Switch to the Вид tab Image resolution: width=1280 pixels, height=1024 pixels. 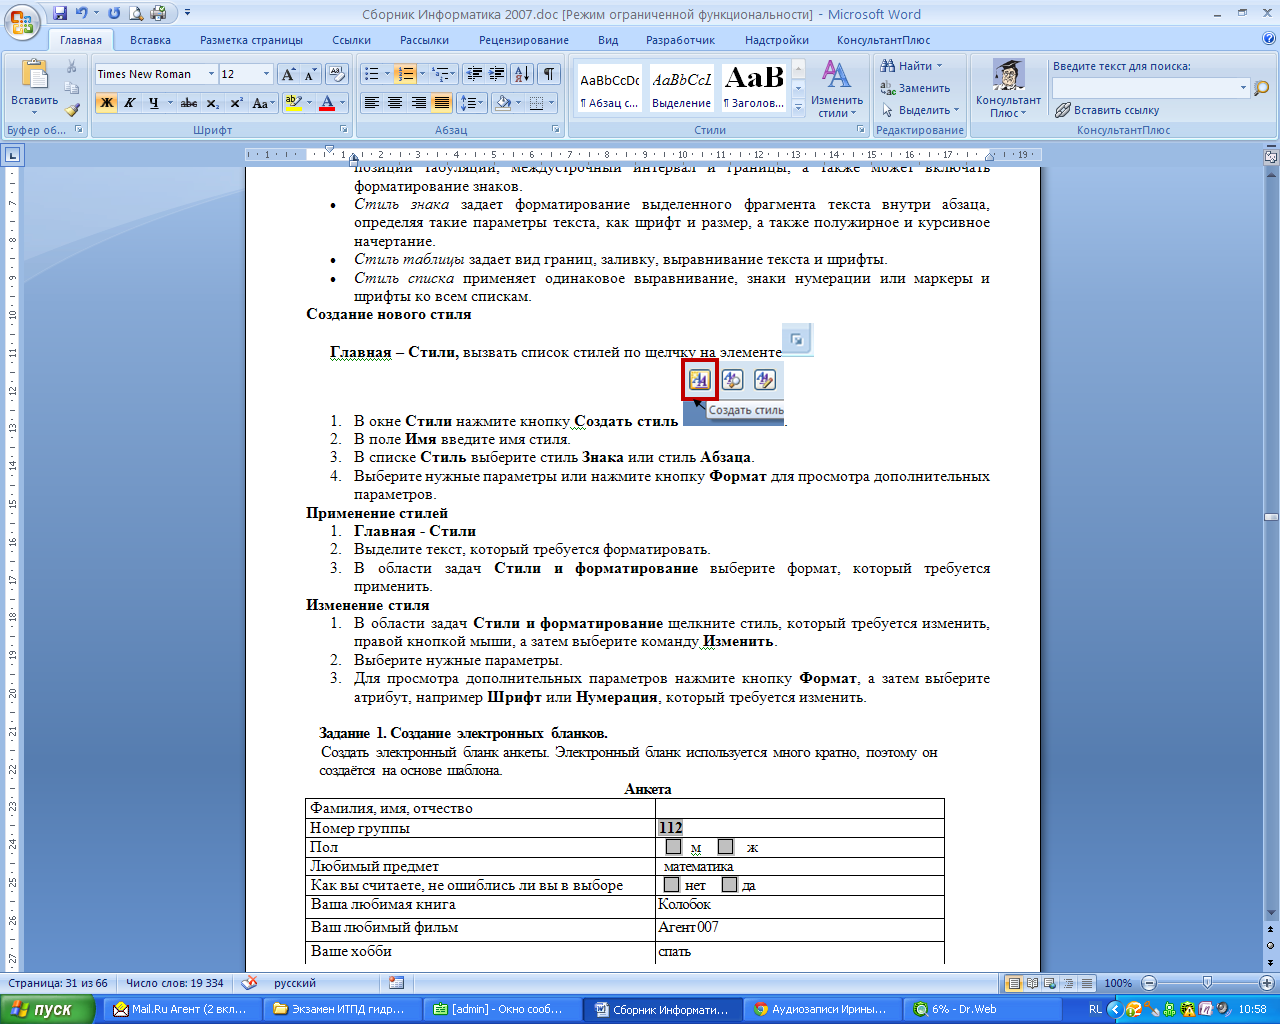pos(608,40)
